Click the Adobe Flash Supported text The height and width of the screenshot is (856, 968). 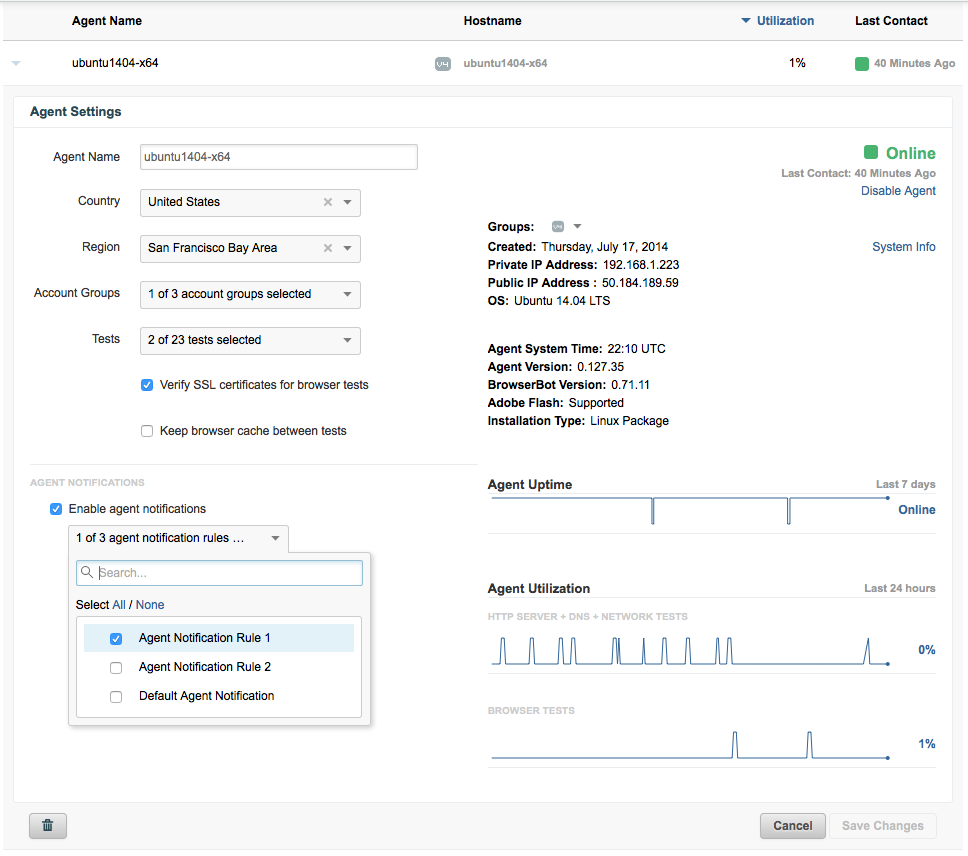pyautogui.click(x=556, y=403)
